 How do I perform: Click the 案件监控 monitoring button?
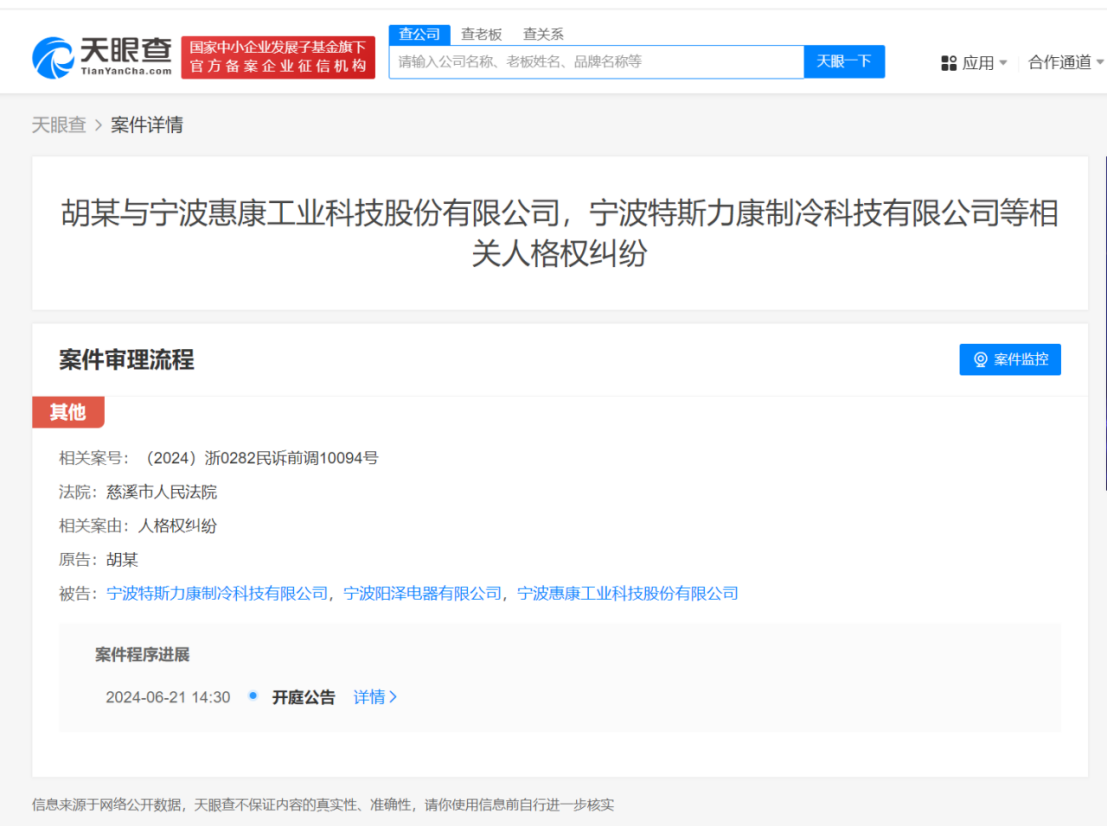click(x=1010, y=360)
